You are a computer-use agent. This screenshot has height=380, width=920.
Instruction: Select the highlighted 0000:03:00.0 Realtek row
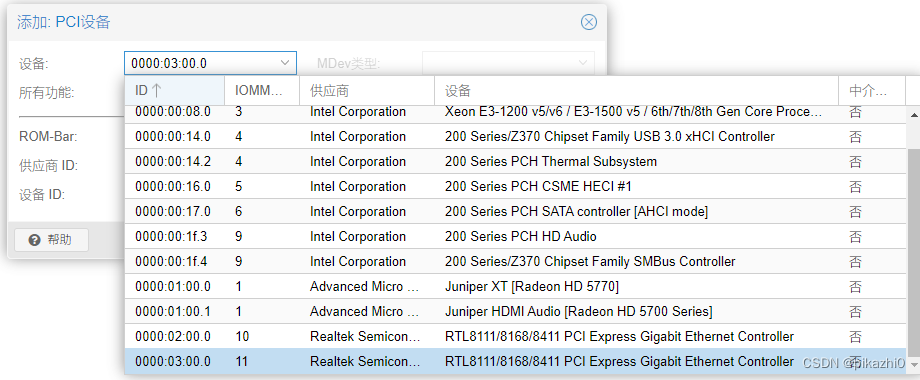point(515,362)
